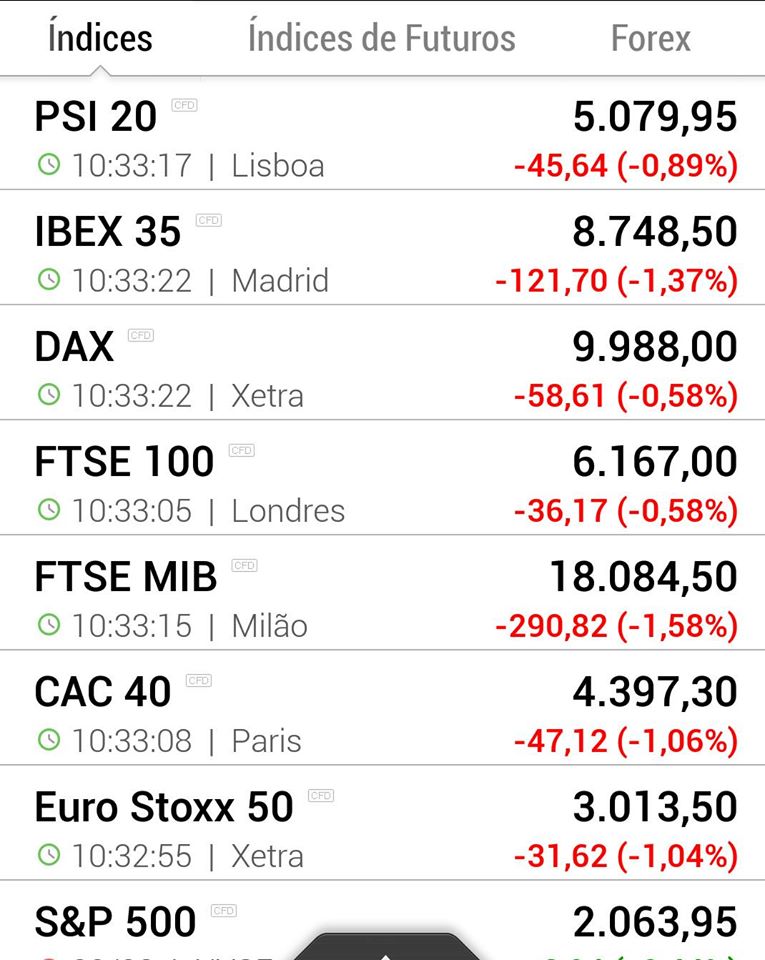Tap the CFD badge next to PSI 20
The height and width of the screenshot is (960, 765).
tap(184, 105)
